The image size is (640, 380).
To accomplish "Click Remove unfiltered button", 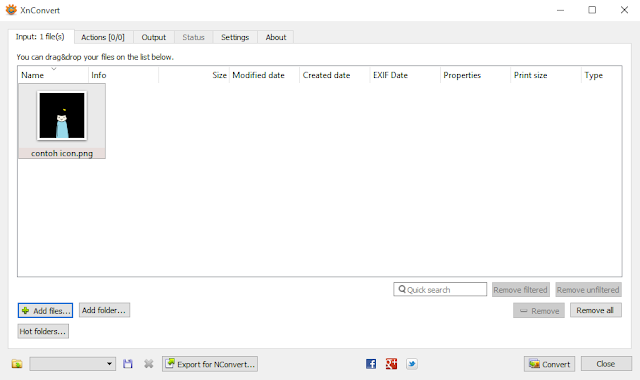I will coord(588,290).
